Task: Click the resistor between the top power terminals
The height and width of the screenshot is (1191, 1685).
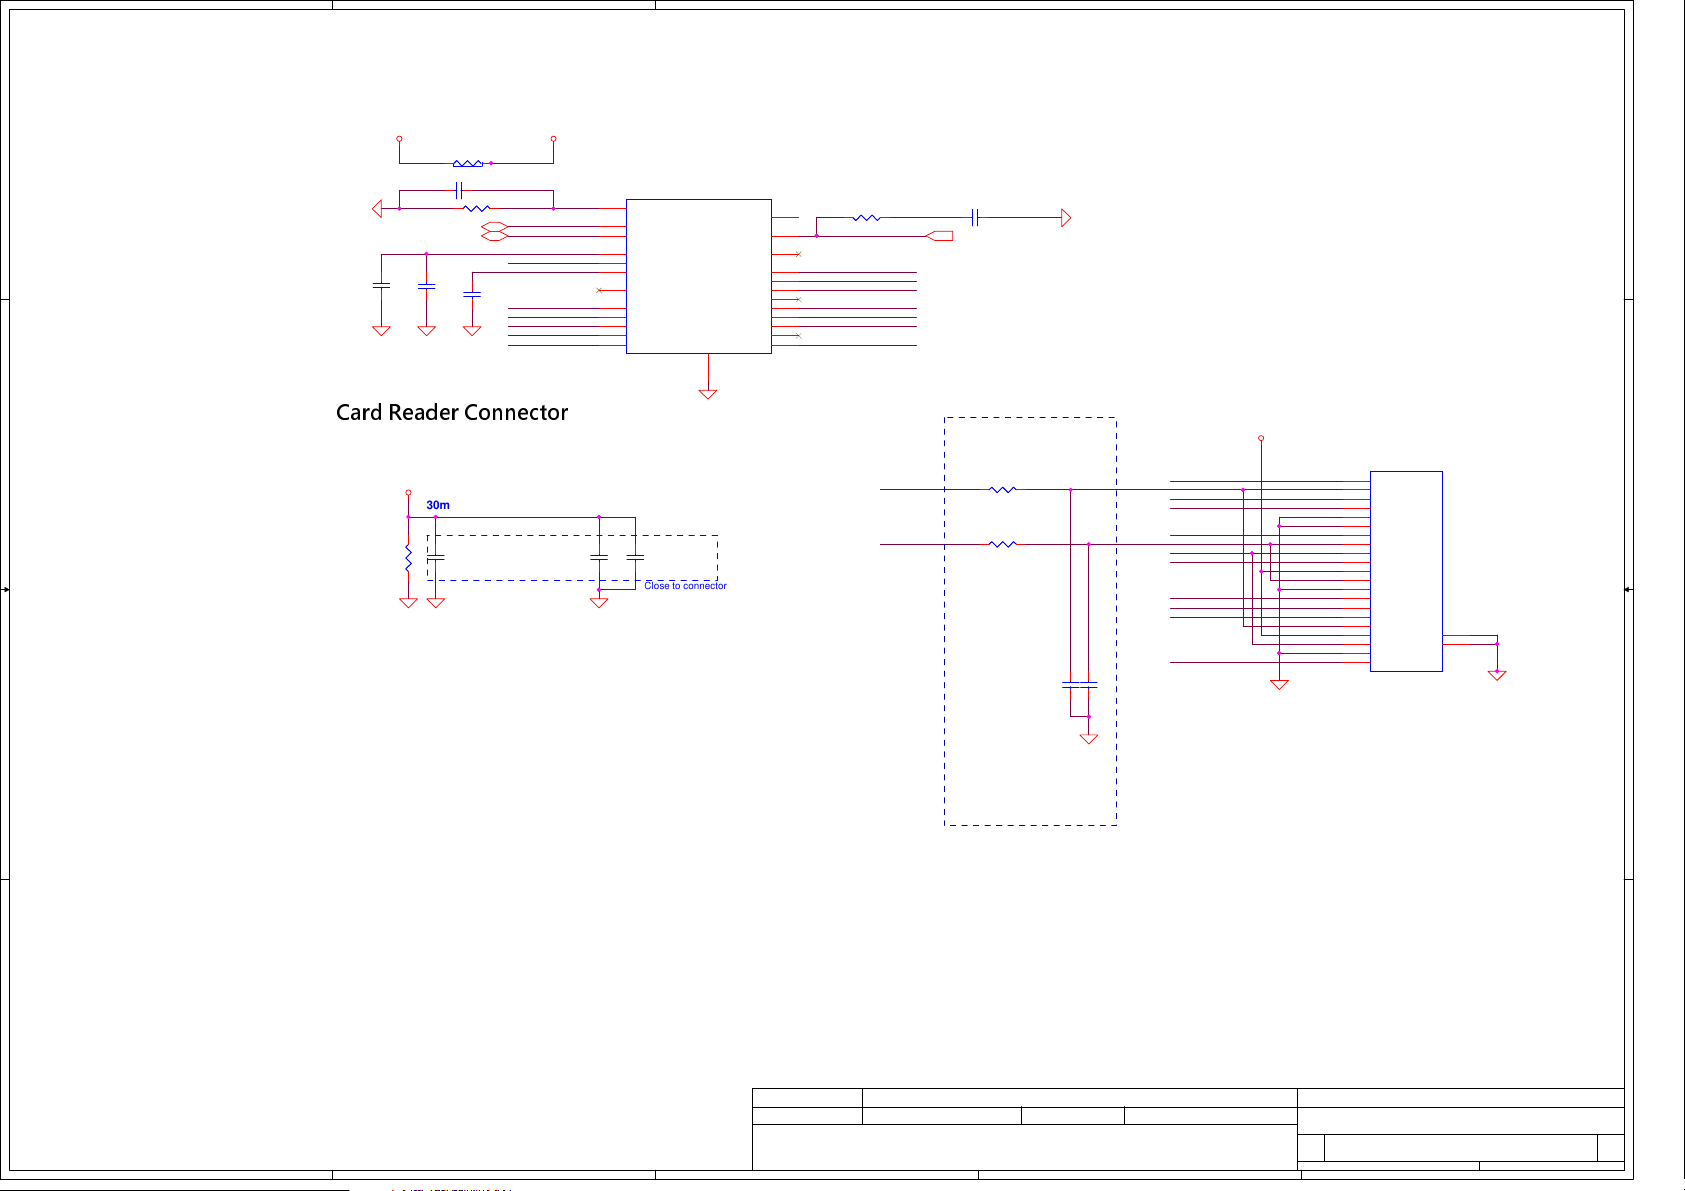Action: click(467, 163)
